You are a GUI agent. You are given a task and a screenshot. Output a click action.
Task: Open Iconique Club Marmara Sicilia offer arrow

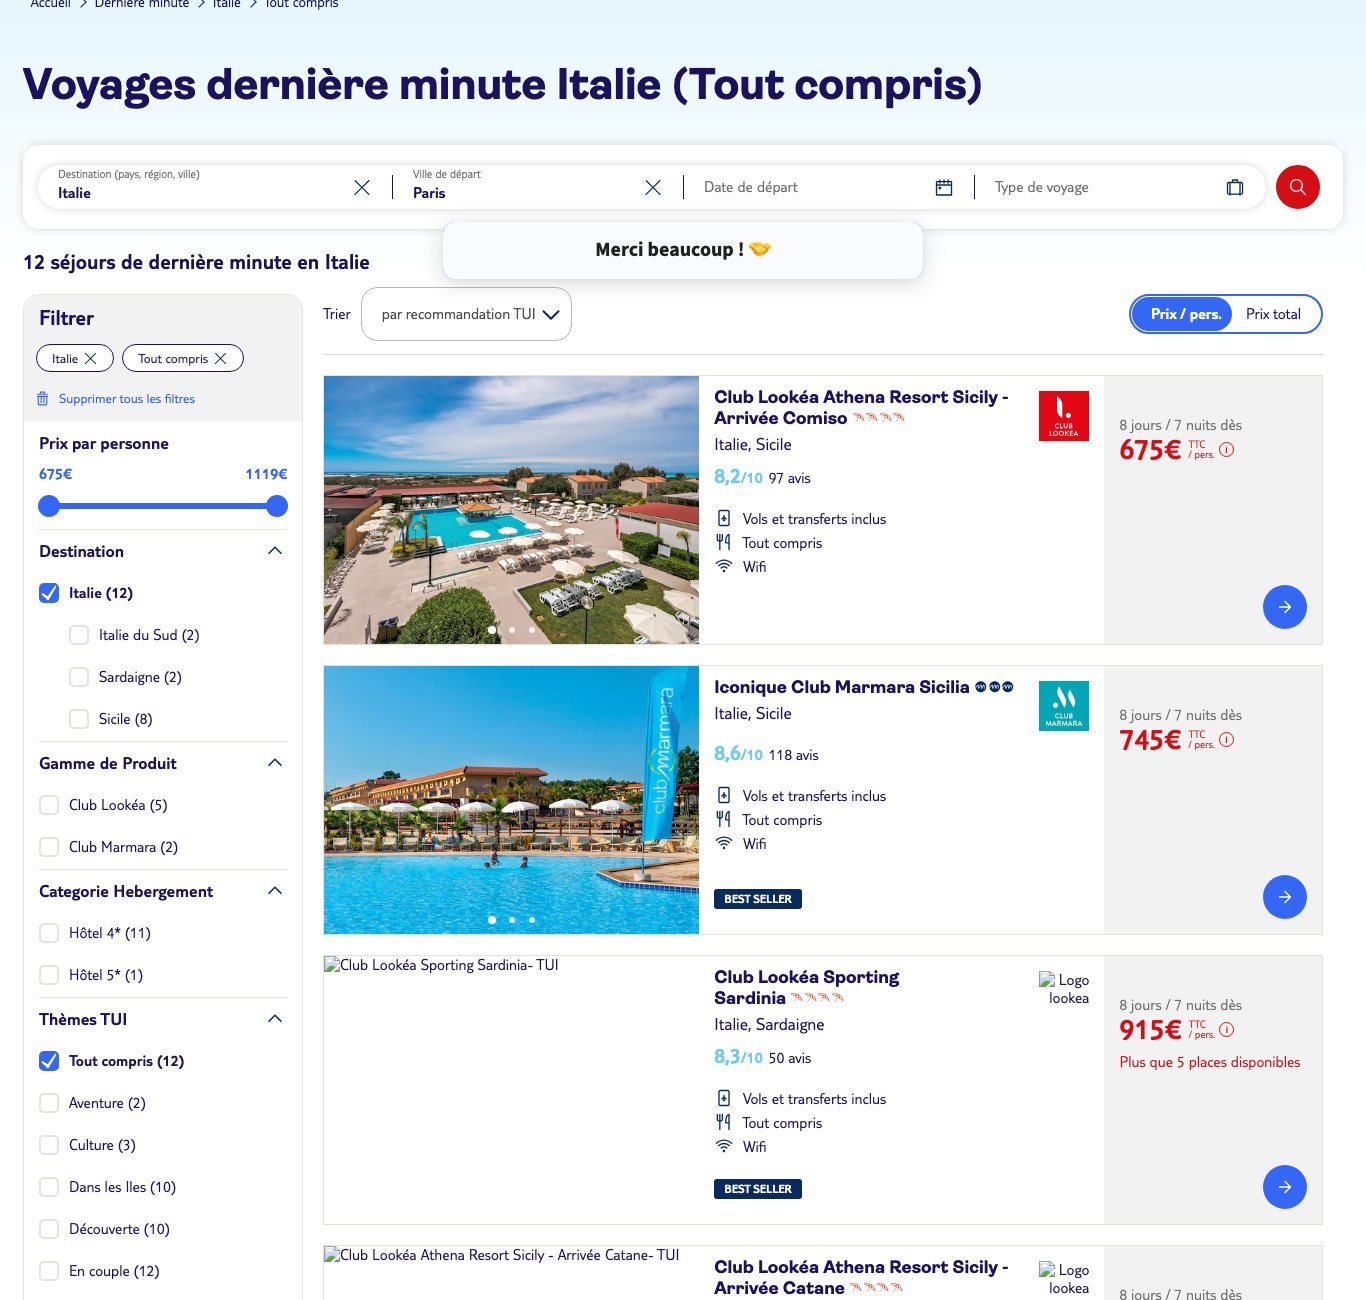(1285, 897)
